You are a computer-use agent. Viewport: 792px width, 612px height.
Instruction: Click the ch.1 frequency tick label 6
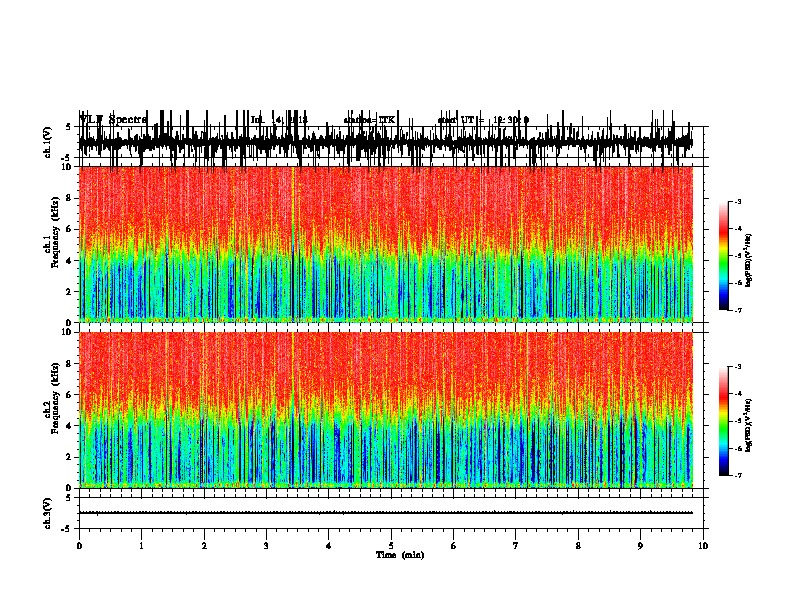[x=70, y=230]
